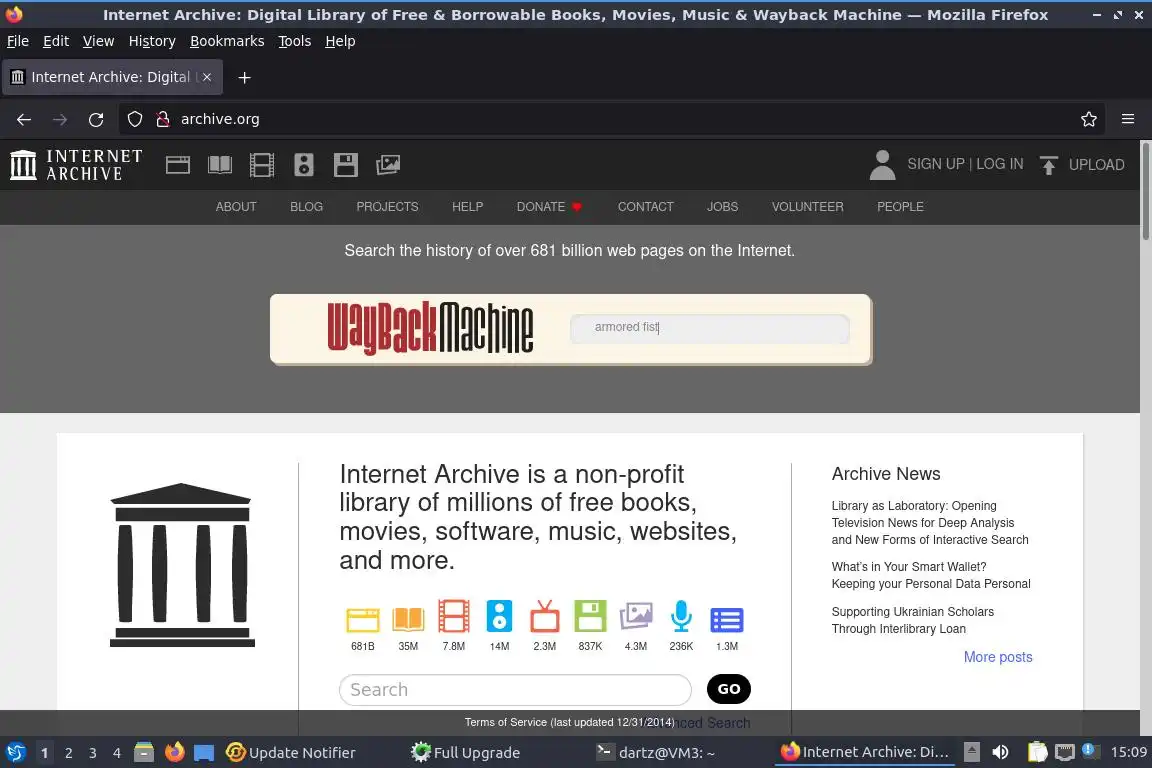The height and width of the screenshot is (768, 1152).
Task: Open the Web icon in top navigation
Action: point(178,165)
